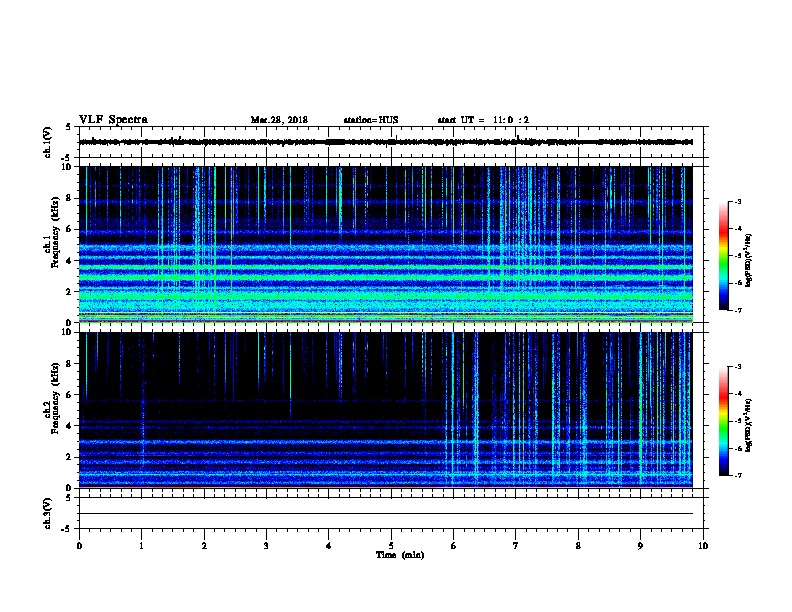Click time axis tick label "8"
The height and width of the screenshot is (612, 792).
578,545
